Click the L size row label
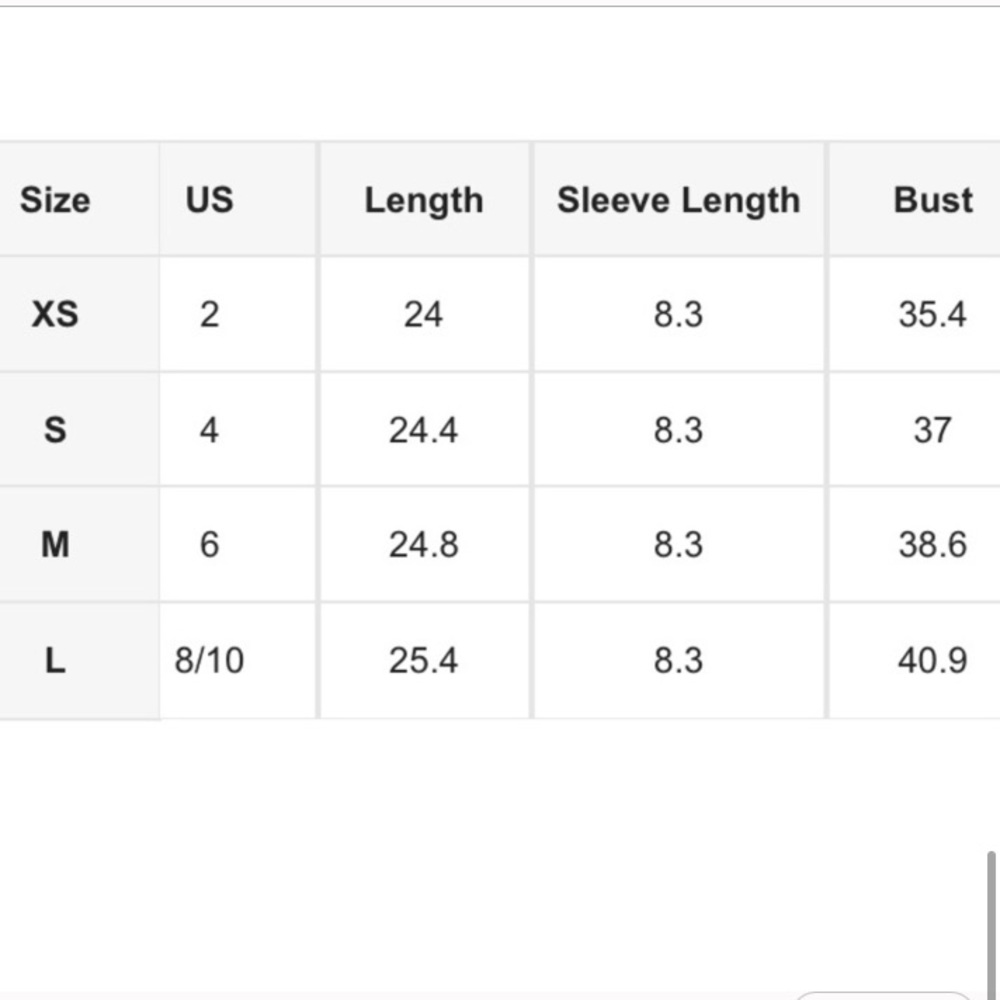This screenshot has height=1000, width=1000. coord(55,660)
